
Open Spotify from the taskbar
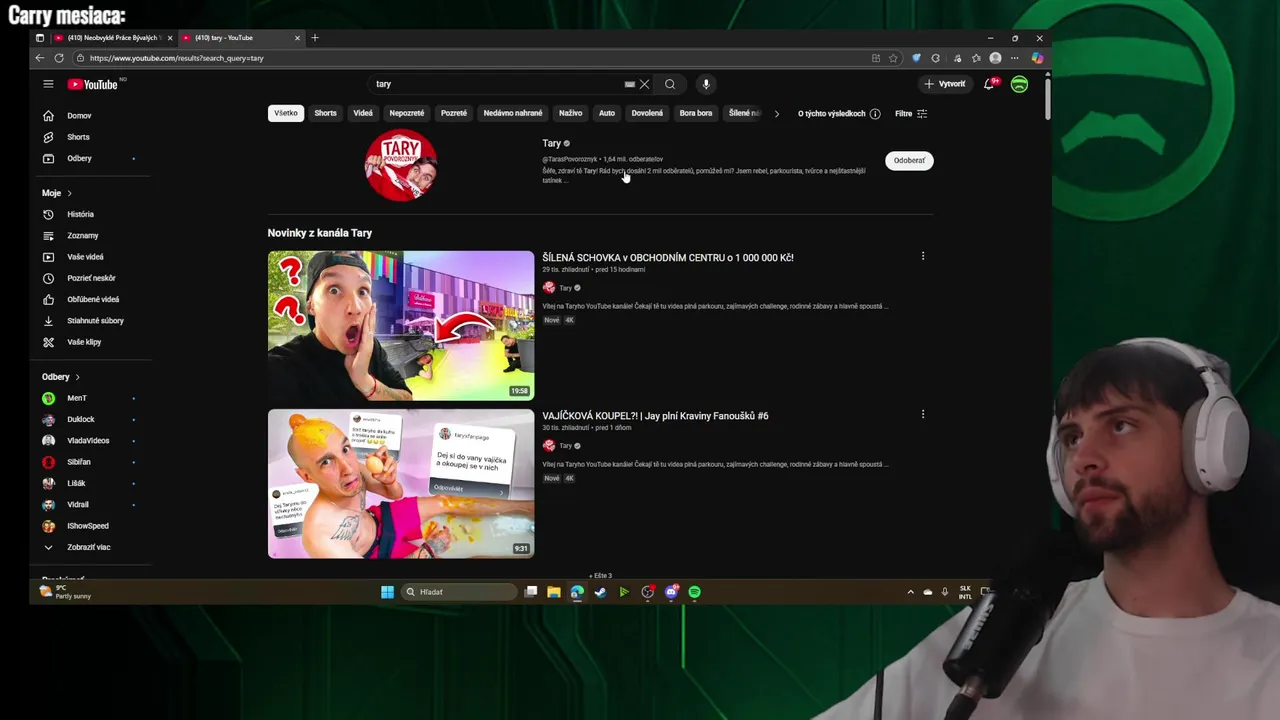[x=695, y=592]
